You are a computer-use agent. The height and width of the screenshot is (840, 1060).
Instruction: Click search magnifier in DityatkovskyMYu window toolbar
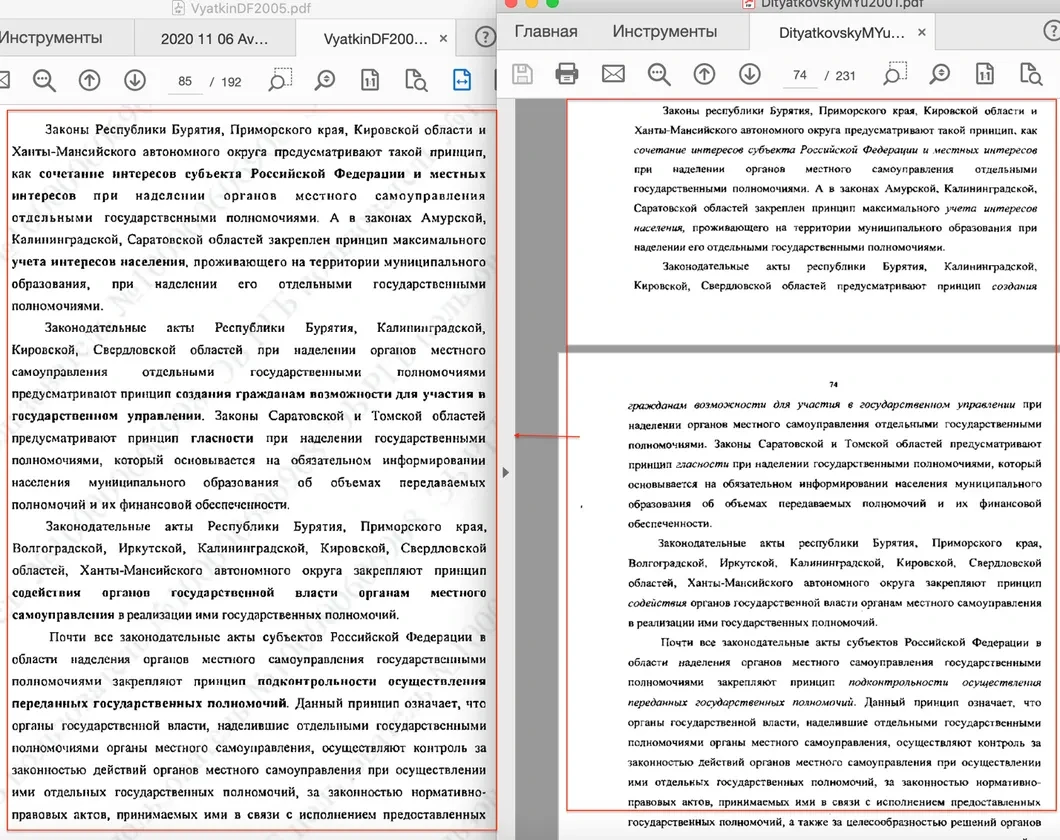pyautogui.click(x=658, y=73)
